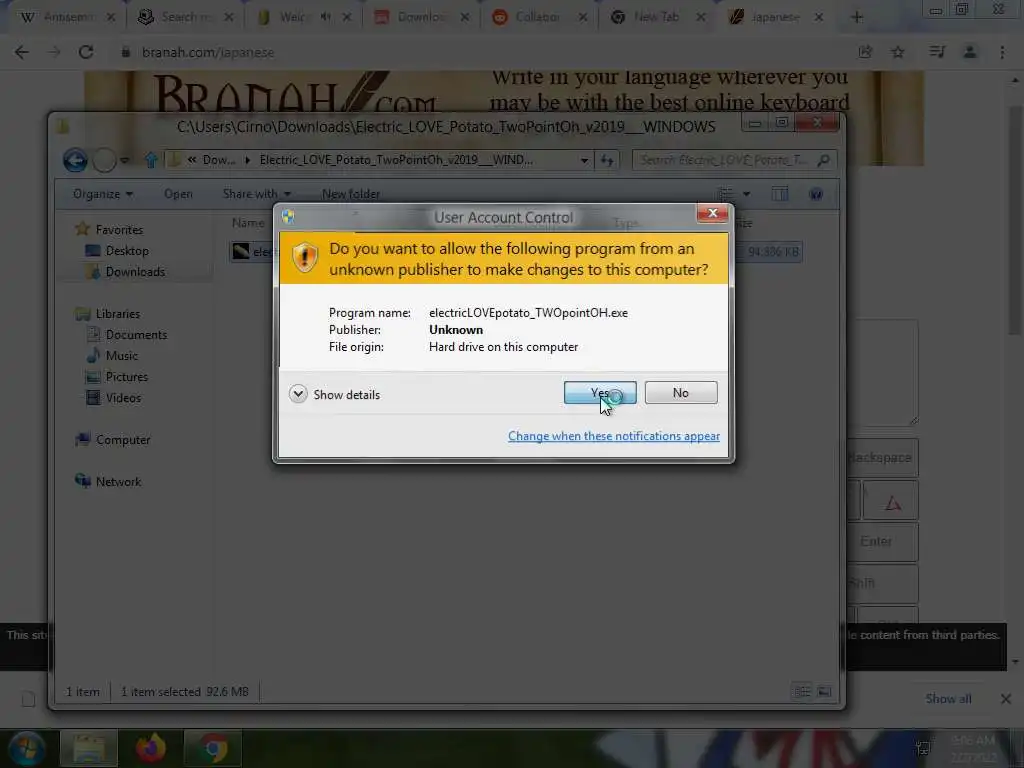This screenshot has height=768, width=1024.
Task: Click the File Explorer taskbar icon
Action: (x=89, y=748)
